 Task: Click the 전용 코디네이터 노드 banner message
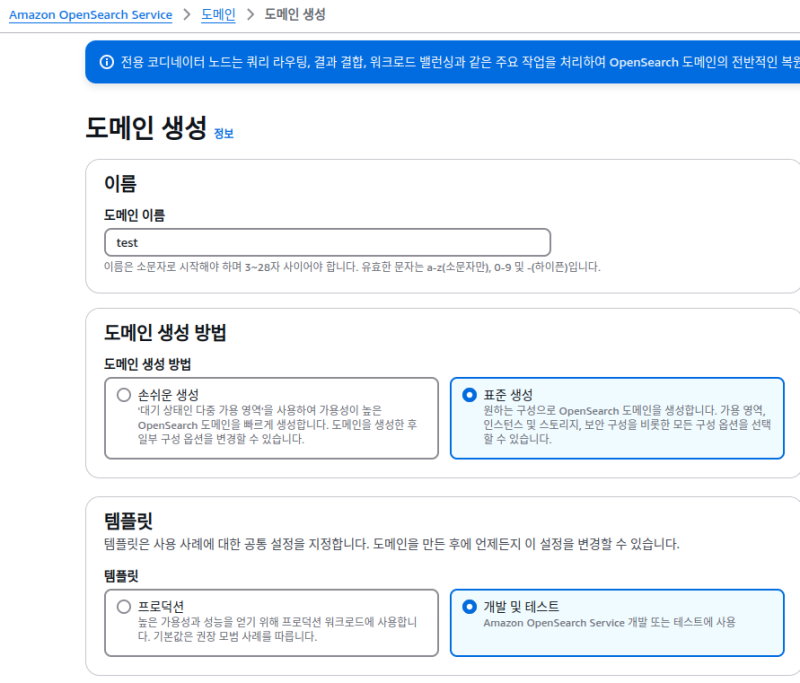tap(459, 62)
